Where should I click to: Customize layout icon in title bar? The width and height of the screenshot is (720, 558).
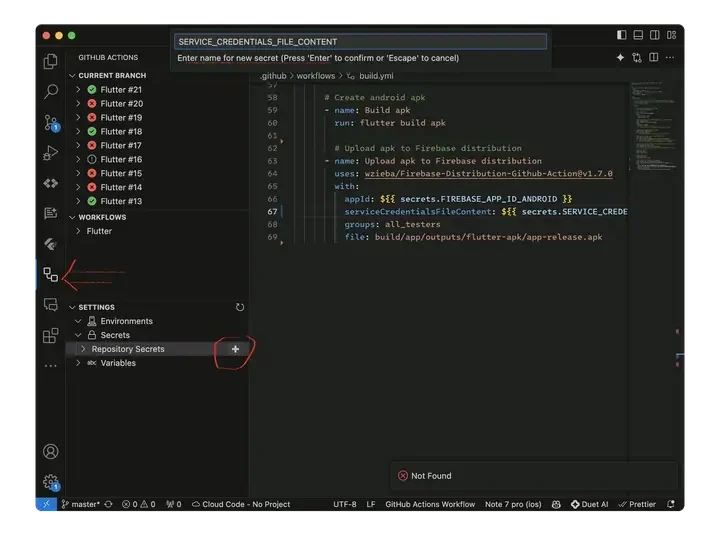(671, 35)
